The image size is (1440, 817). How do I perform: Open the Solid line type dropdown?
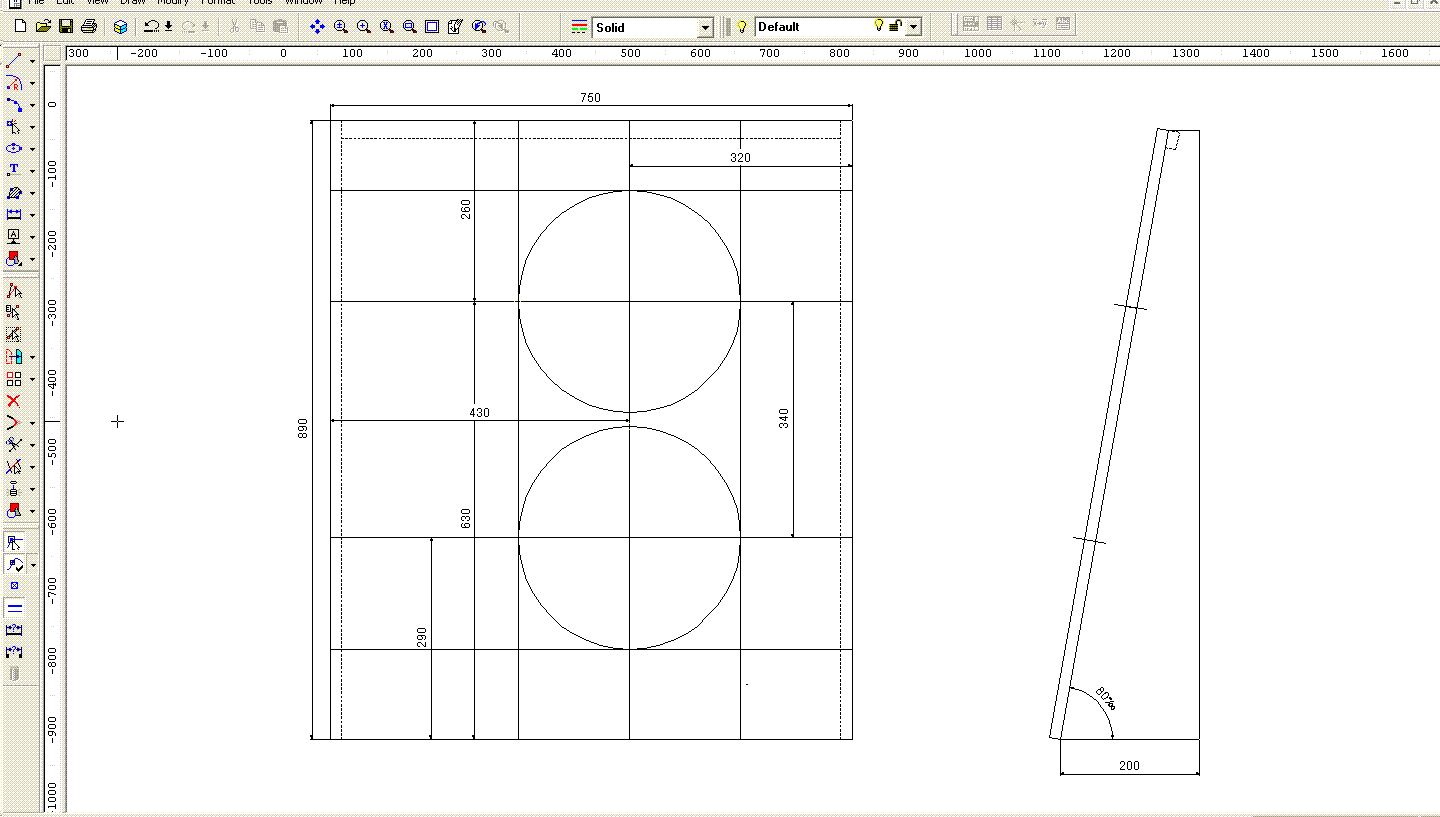[x=705, y=27]
